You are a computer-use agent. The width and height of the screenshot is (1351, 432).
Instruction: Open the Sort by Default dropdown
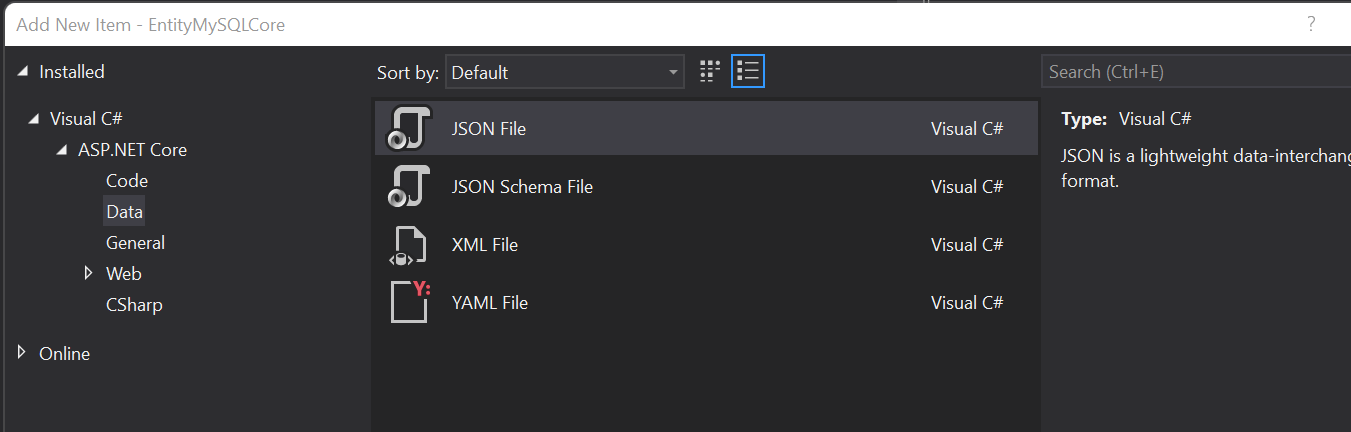(x=565, y=72)
